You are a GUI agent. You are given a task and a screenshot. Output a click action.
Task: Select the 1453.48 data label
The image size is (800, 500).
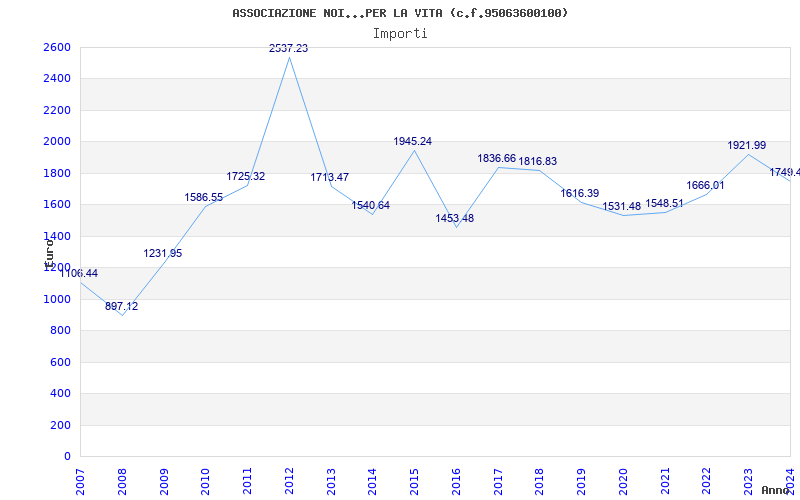454,218
